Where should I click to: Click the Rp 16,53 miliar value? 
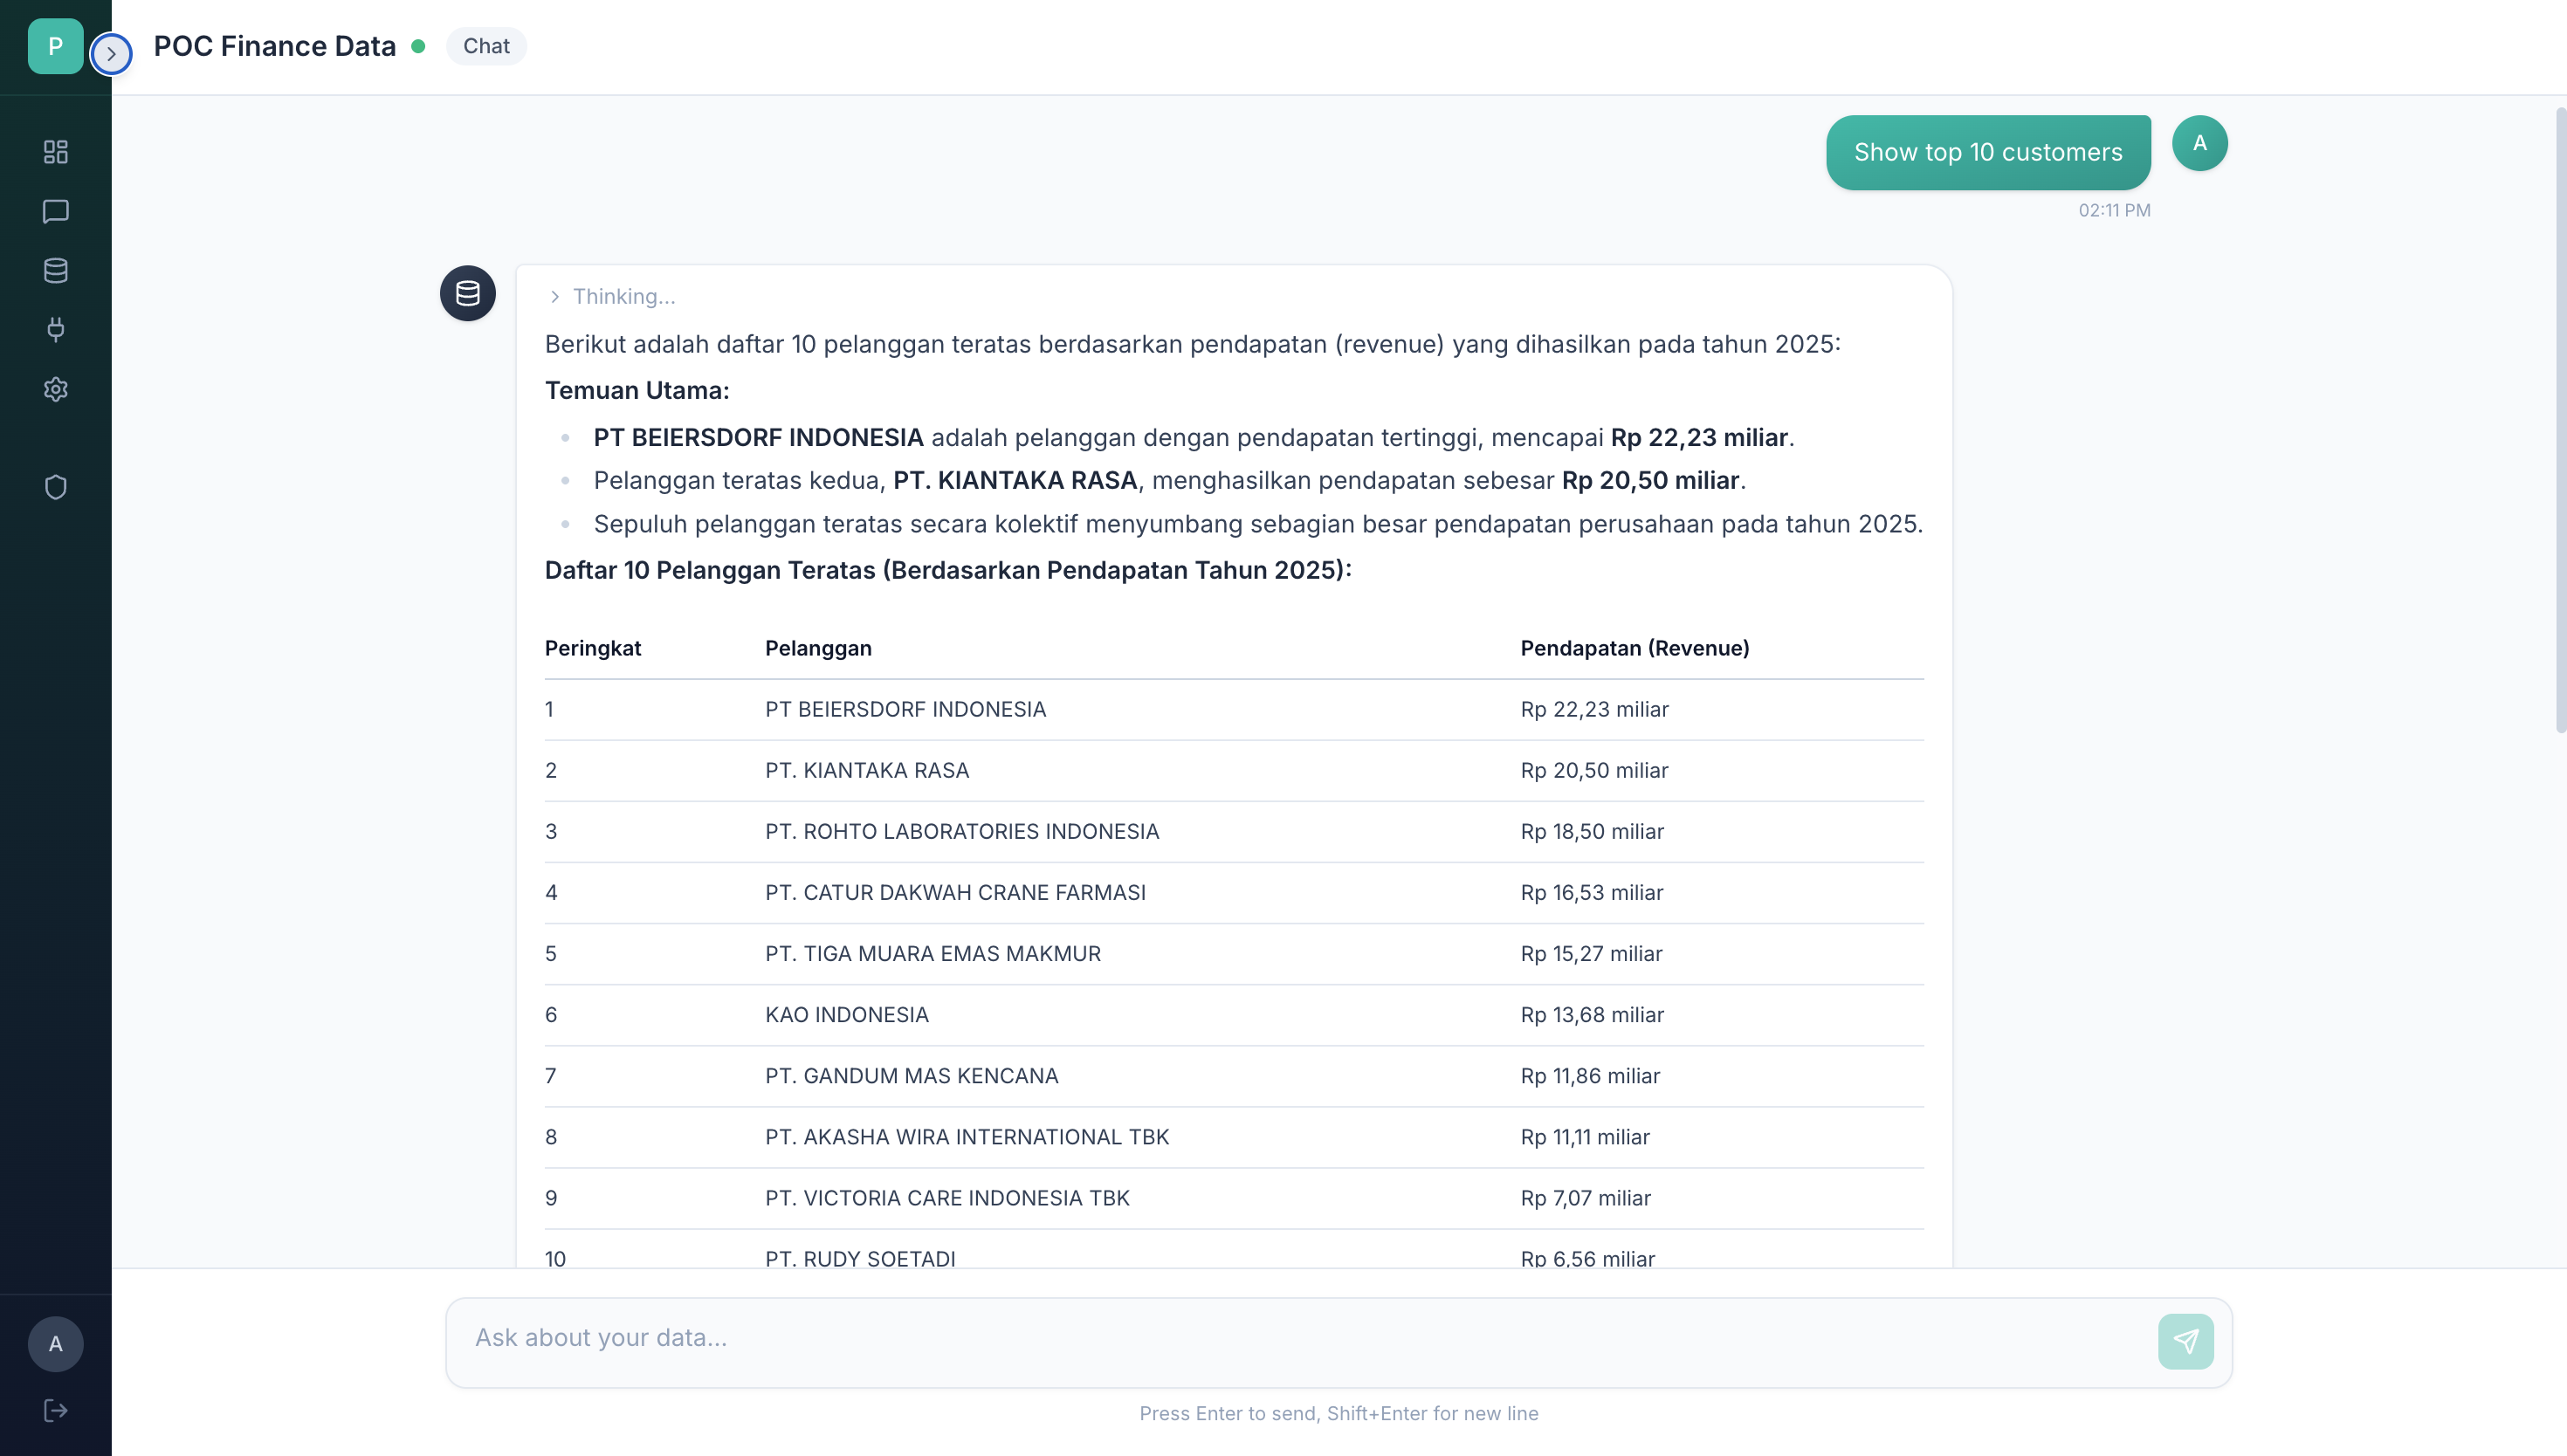(x=1592, y=892)
